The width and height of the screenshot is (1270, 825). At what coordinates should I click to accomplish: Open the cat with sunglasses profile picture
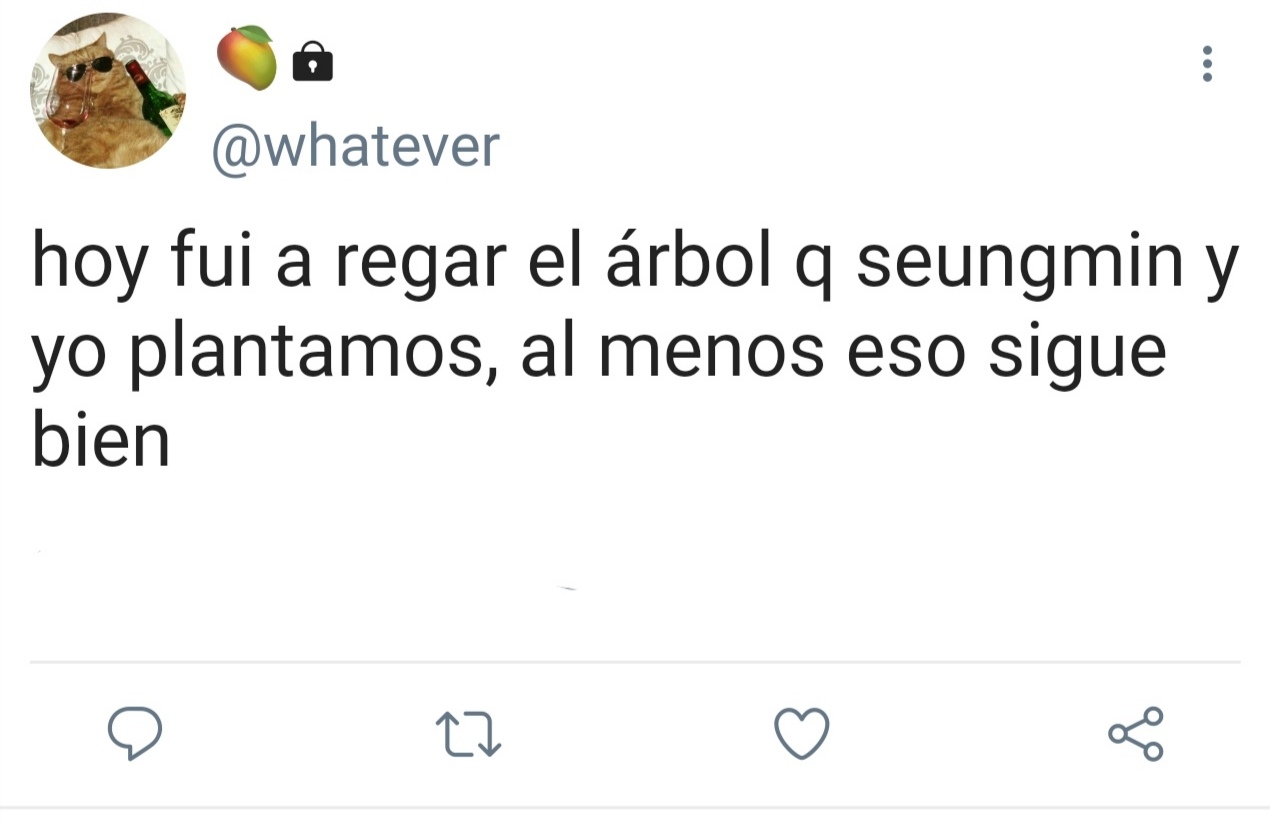107,90
